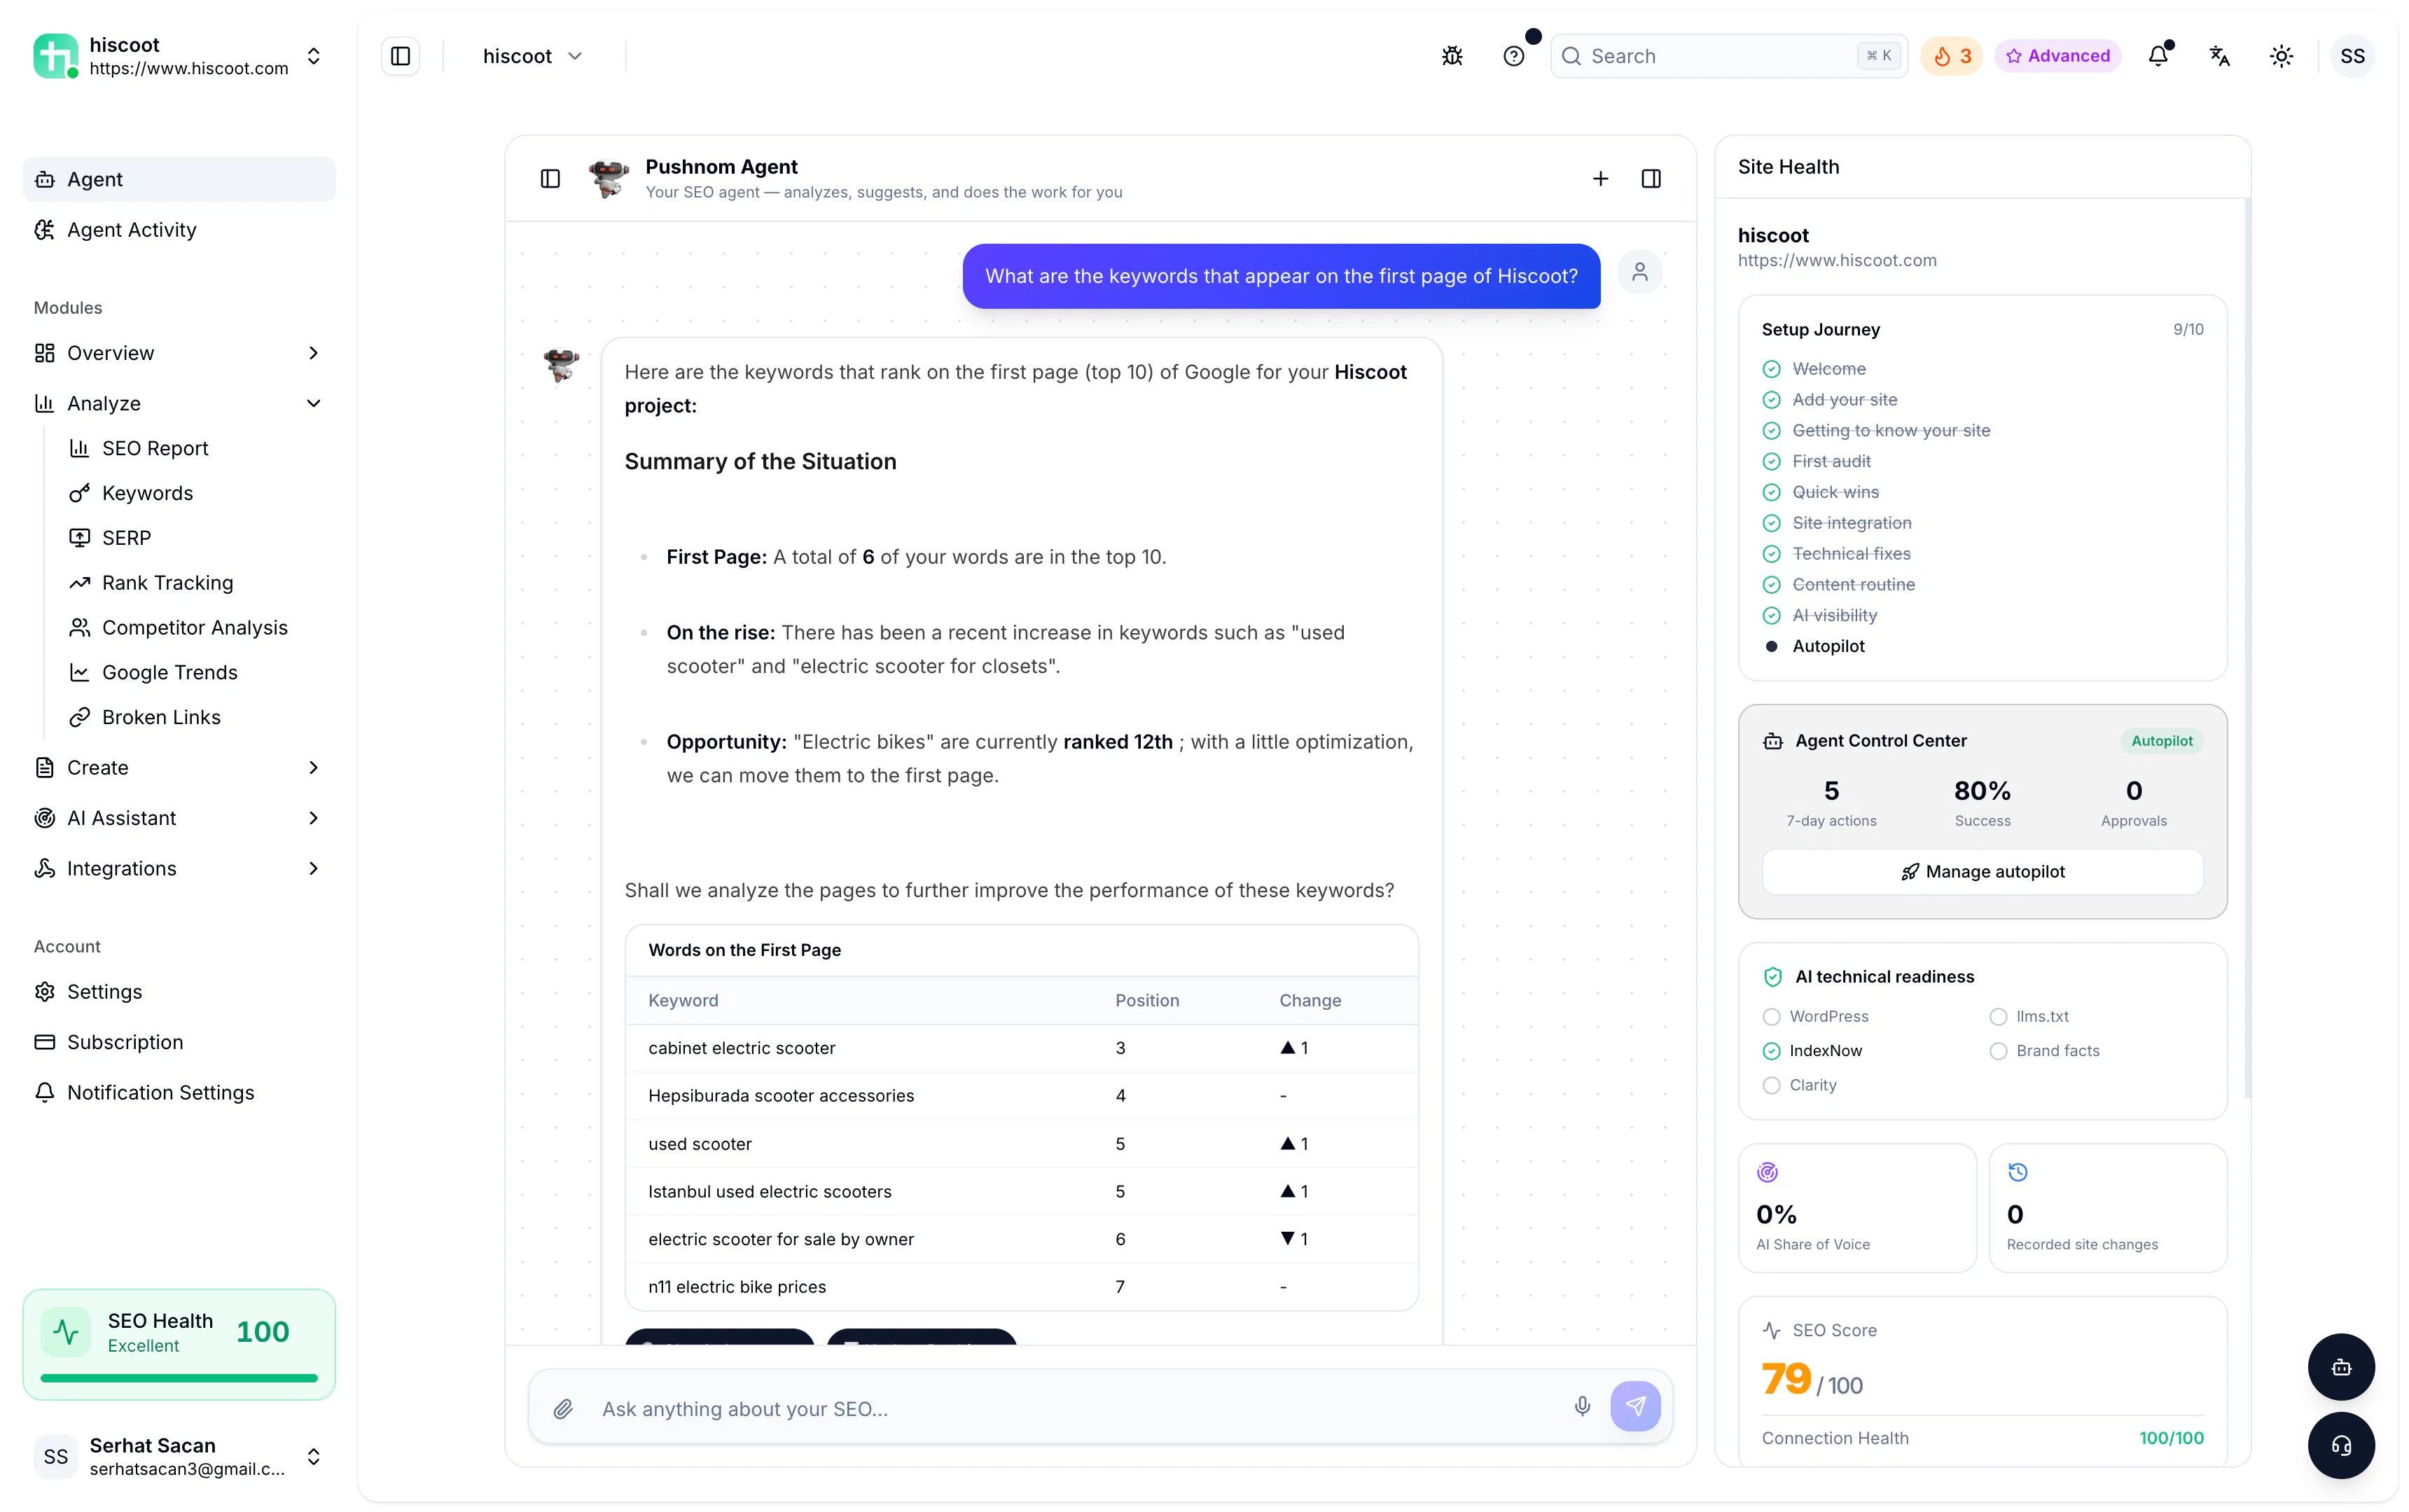This screenshot has width=2409, height=1512.
Task: Click the Search field in header
Action: coord(1728,56)
